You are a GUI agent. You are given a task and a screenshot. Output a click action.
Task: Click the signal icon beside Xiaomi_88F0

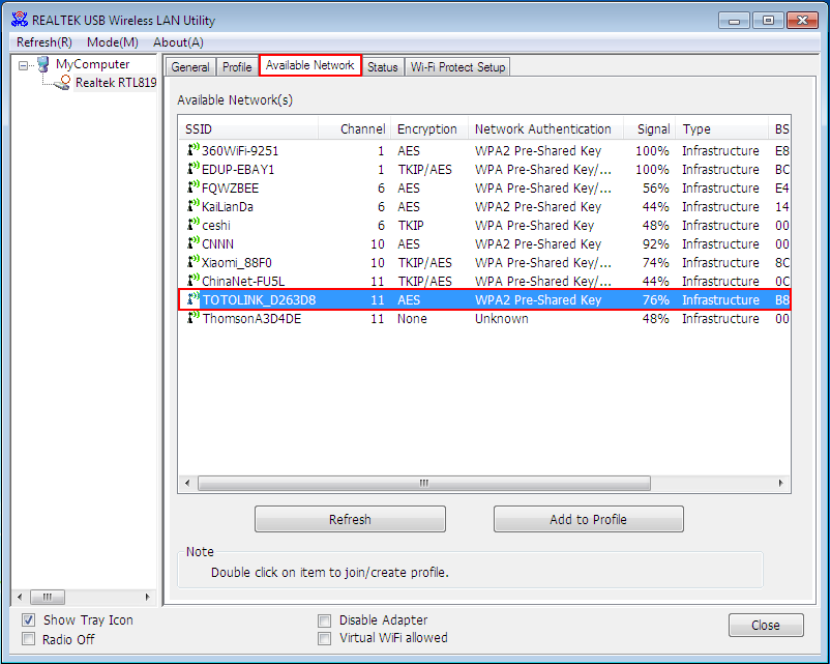(x=193, y=262)
